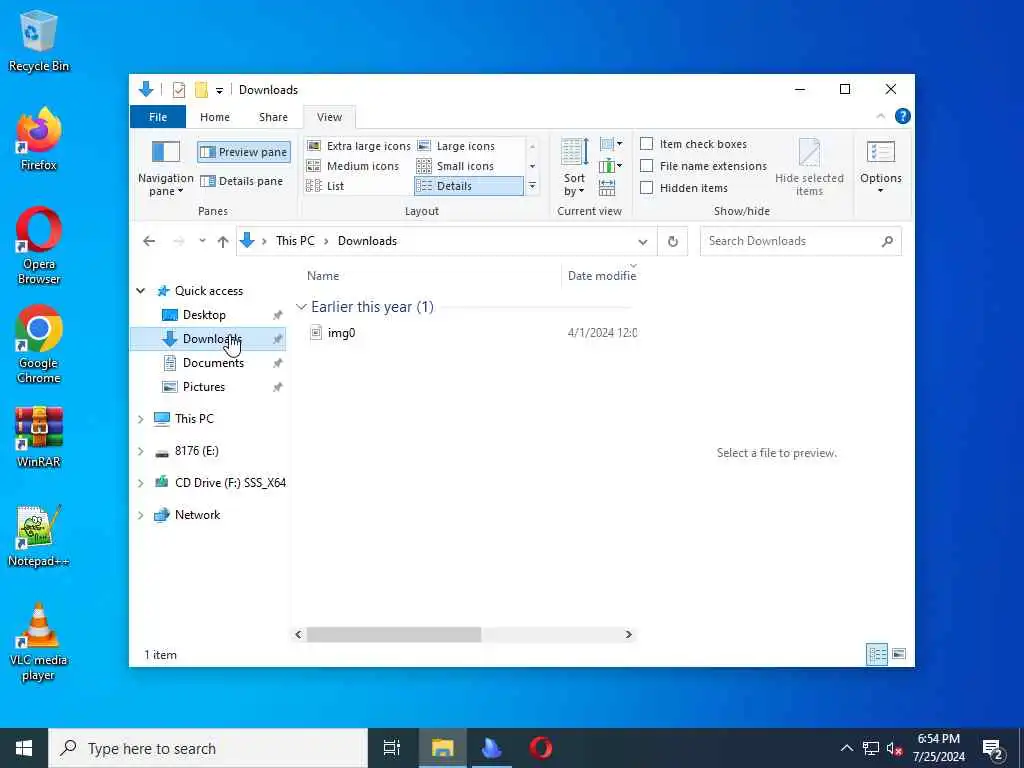This screenshot has width=1024, height=768.
Task: Sort by the Name column header
Action: click(x=431, y=276)
